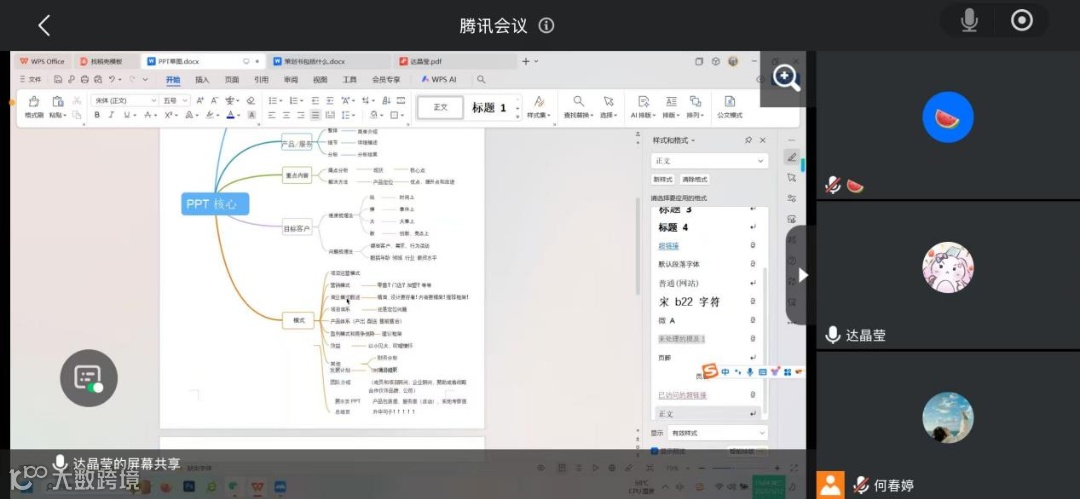The height and width of the screenshot is (499, 1080).
Task: Click the 清除格式 button
Action: tap(695, 179)
